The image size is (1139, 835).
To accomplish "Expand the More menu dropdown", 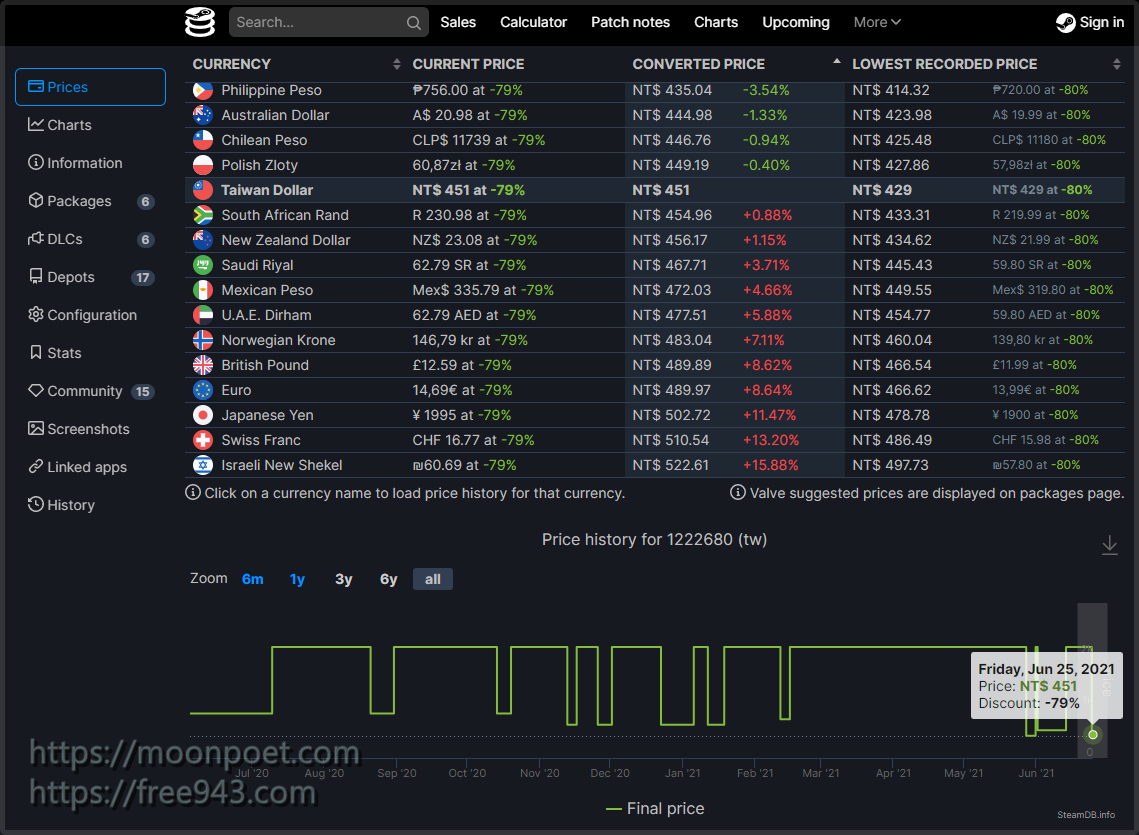I will click(877, 22).
